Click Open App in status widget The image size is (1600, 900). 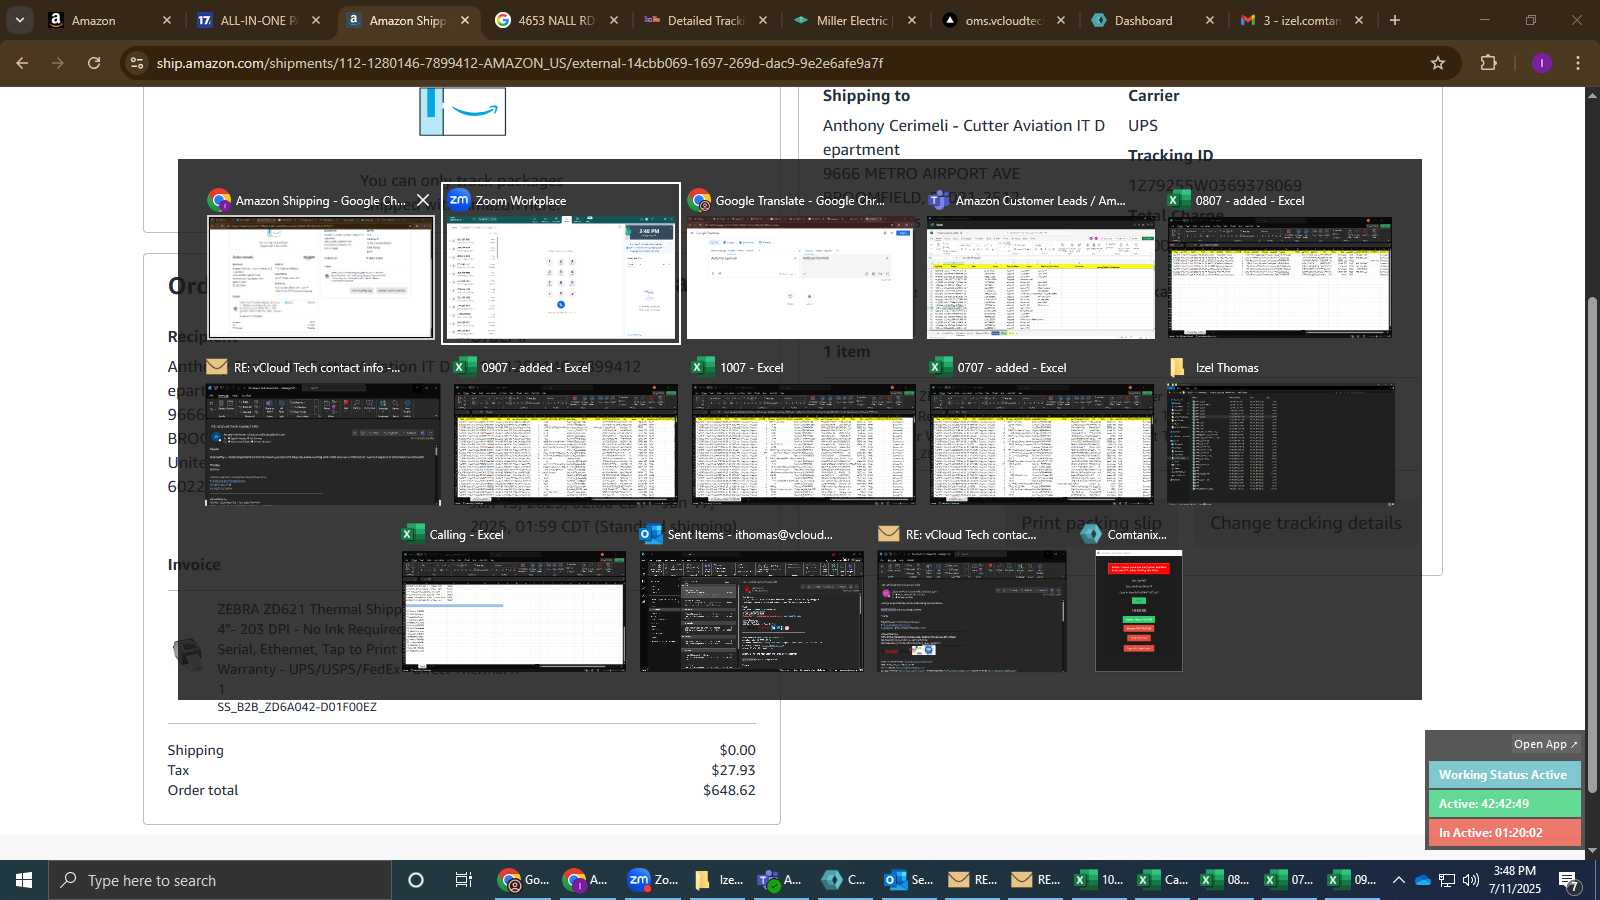click(1545, 744)
